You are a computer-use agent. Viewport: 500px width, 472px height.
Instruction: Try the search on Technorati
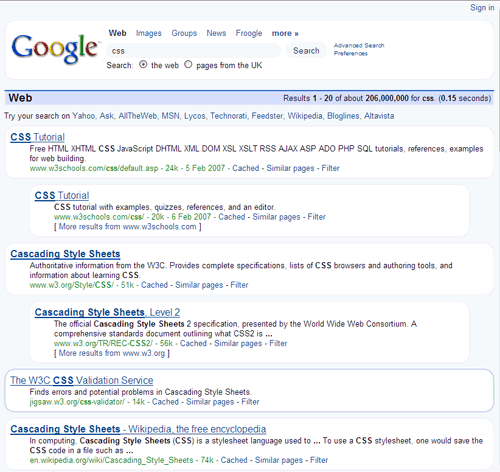[x=228, y=116]
